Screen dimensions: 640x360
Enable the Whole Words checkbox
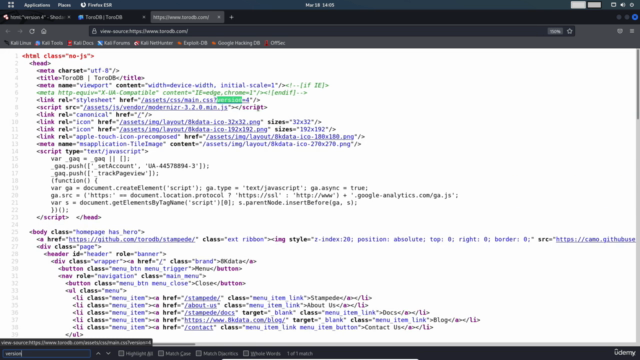tap(246, 353)
